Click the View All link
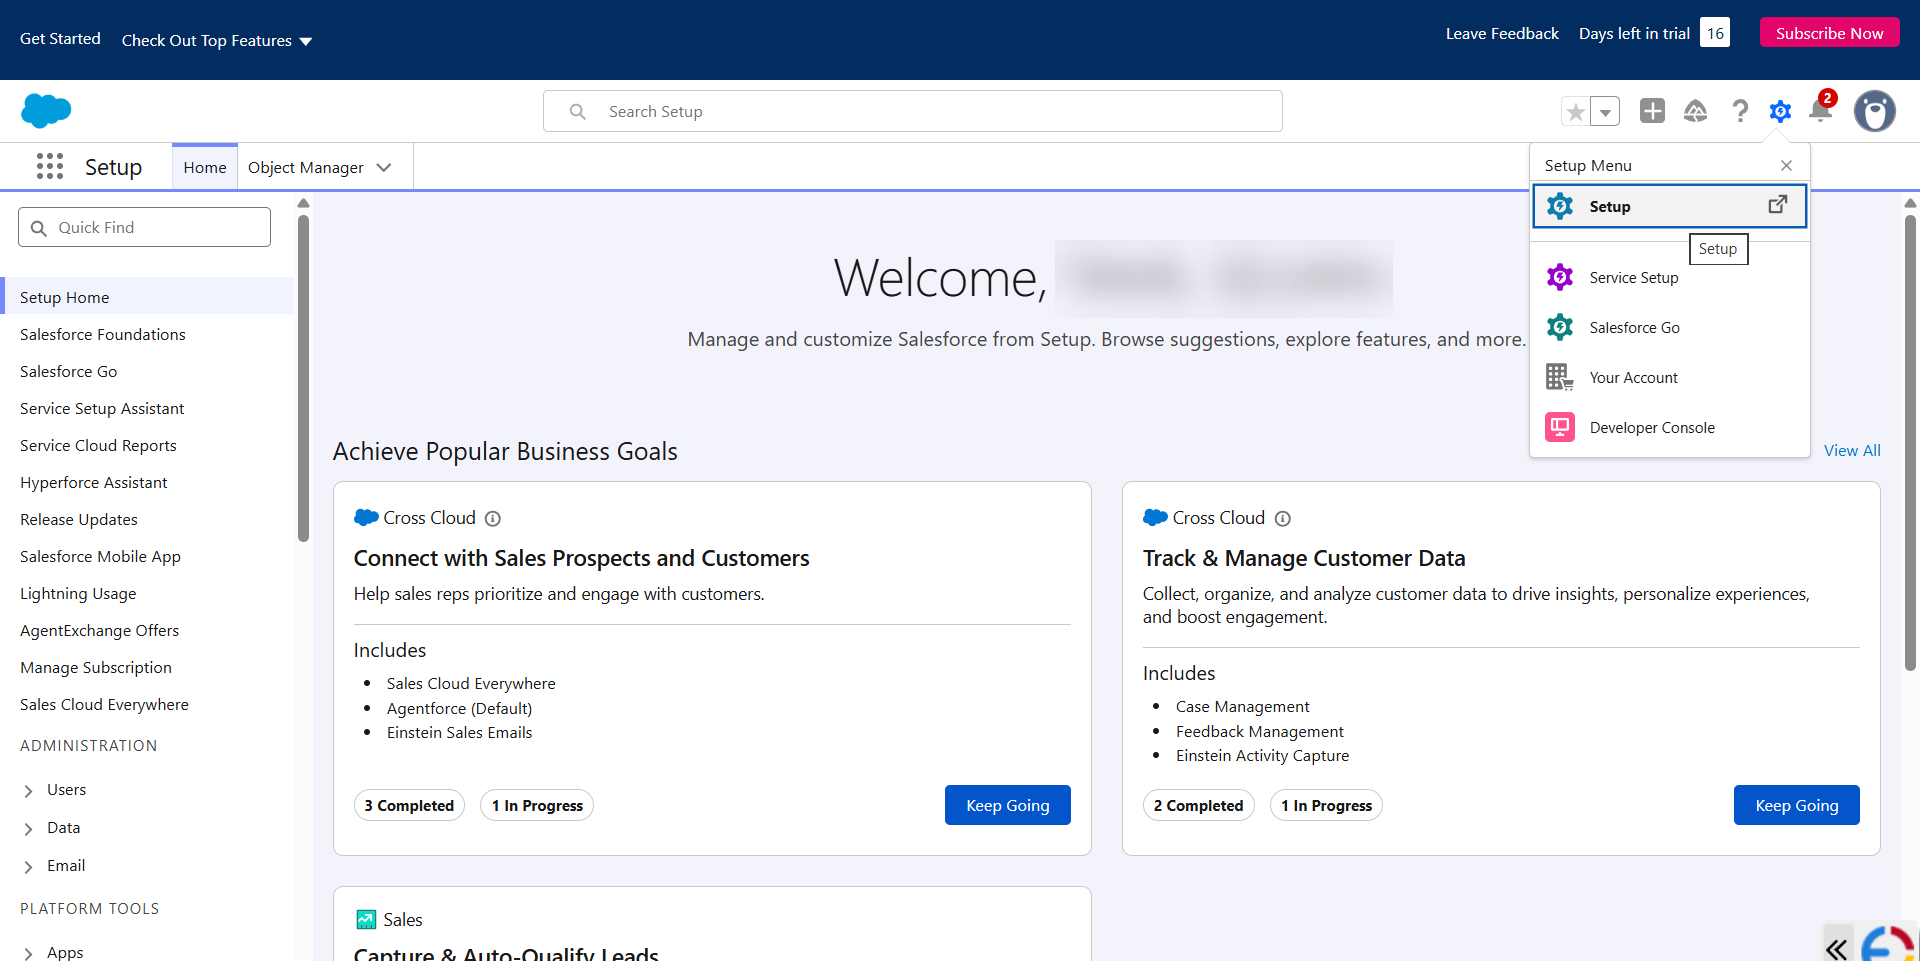 (x=1852, y=450)
